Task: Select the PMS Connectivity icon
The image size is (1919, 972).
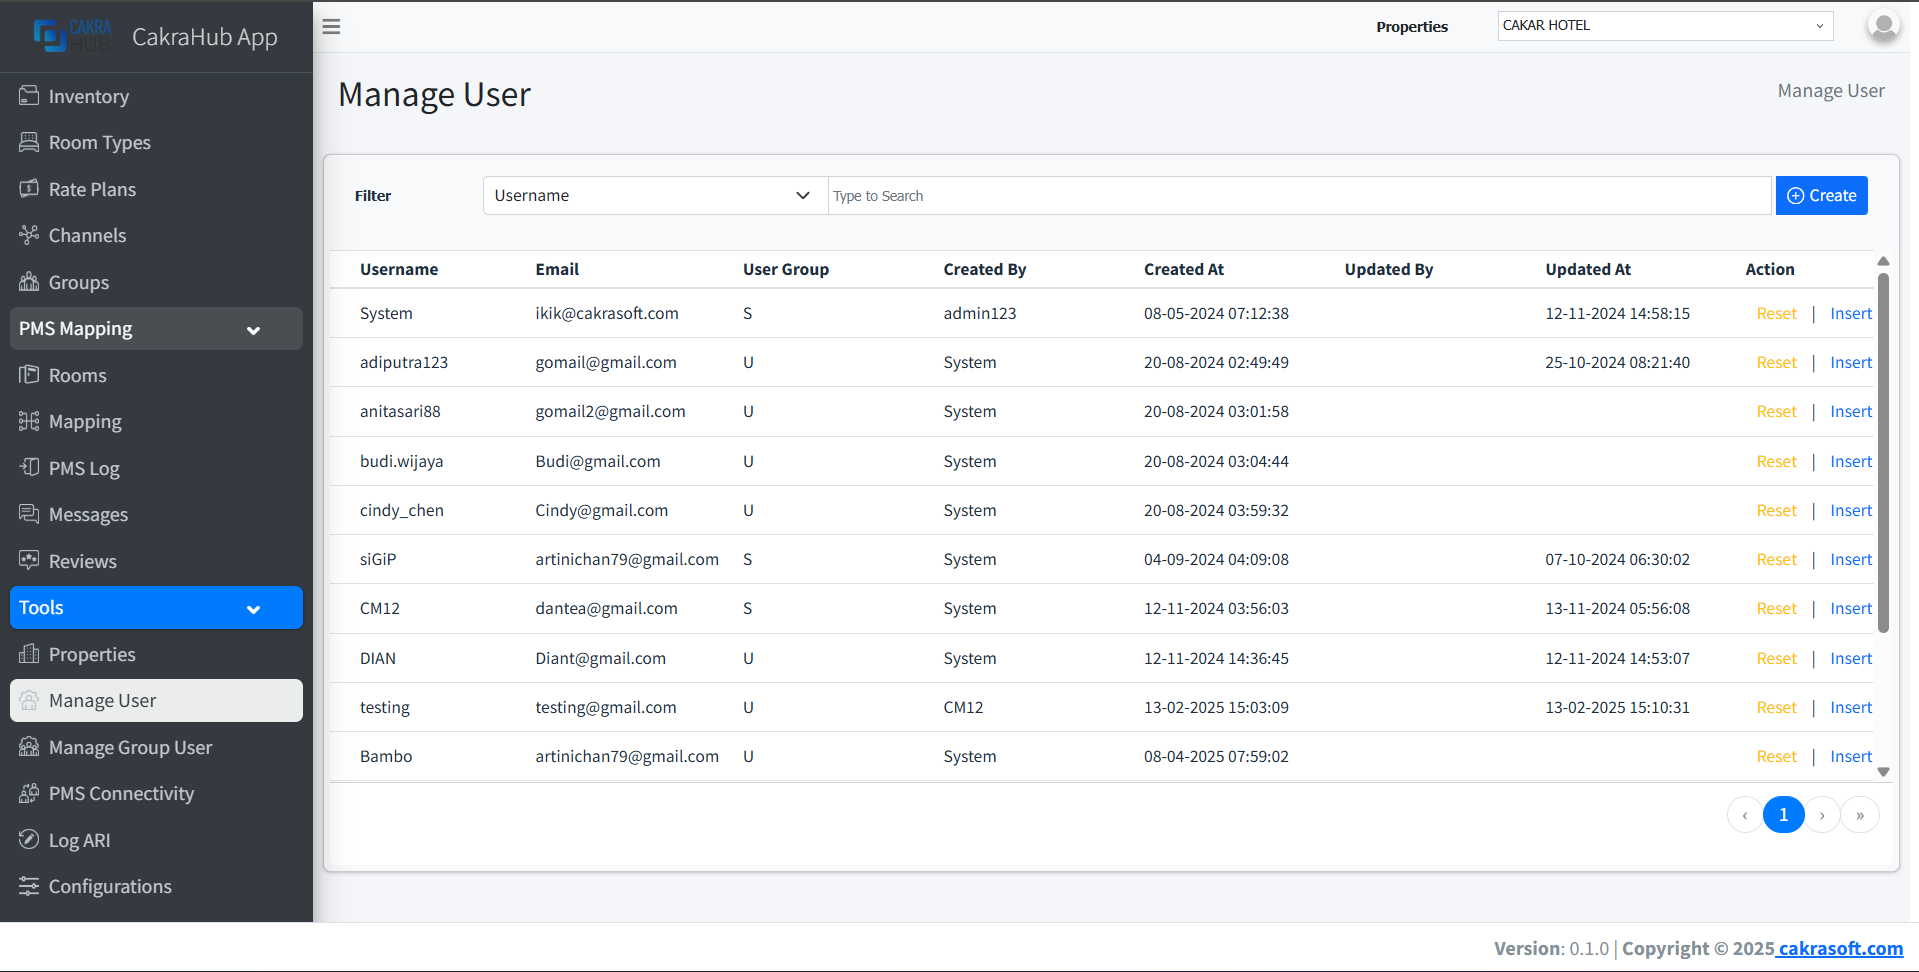Action: [x=30, y=793]
